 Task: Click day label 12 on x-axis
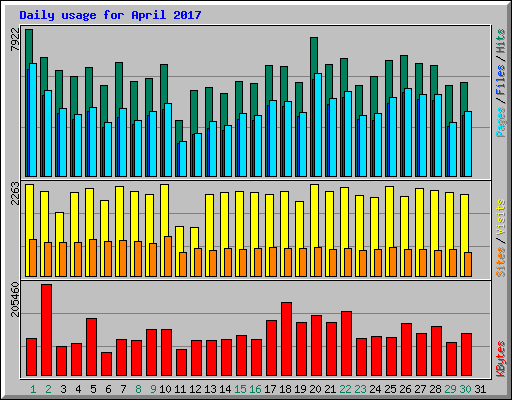tap(195, 389)
